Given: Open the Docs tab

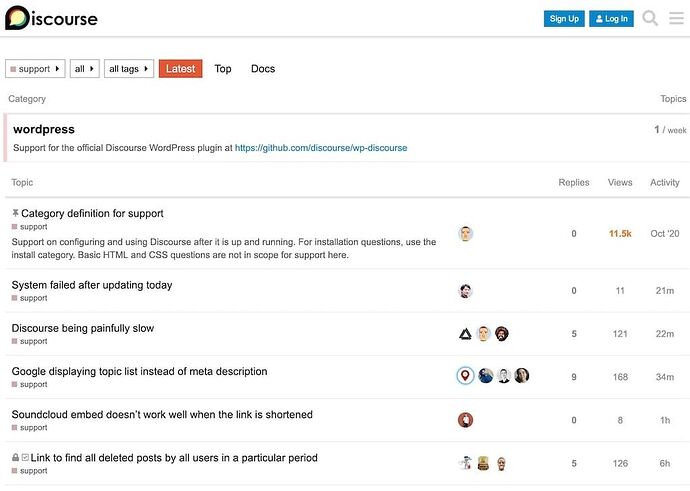Looking at the screenshot, I should 263,69.
